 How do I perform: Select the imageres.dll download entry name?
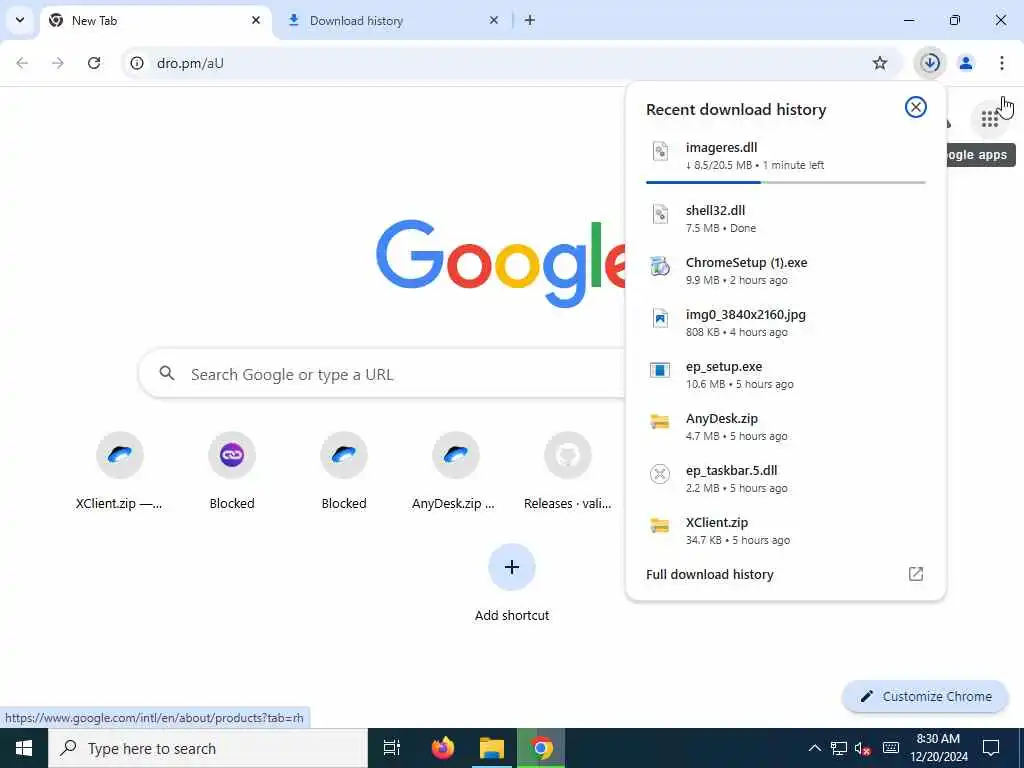pyautogui.click(x=722, y=148)
